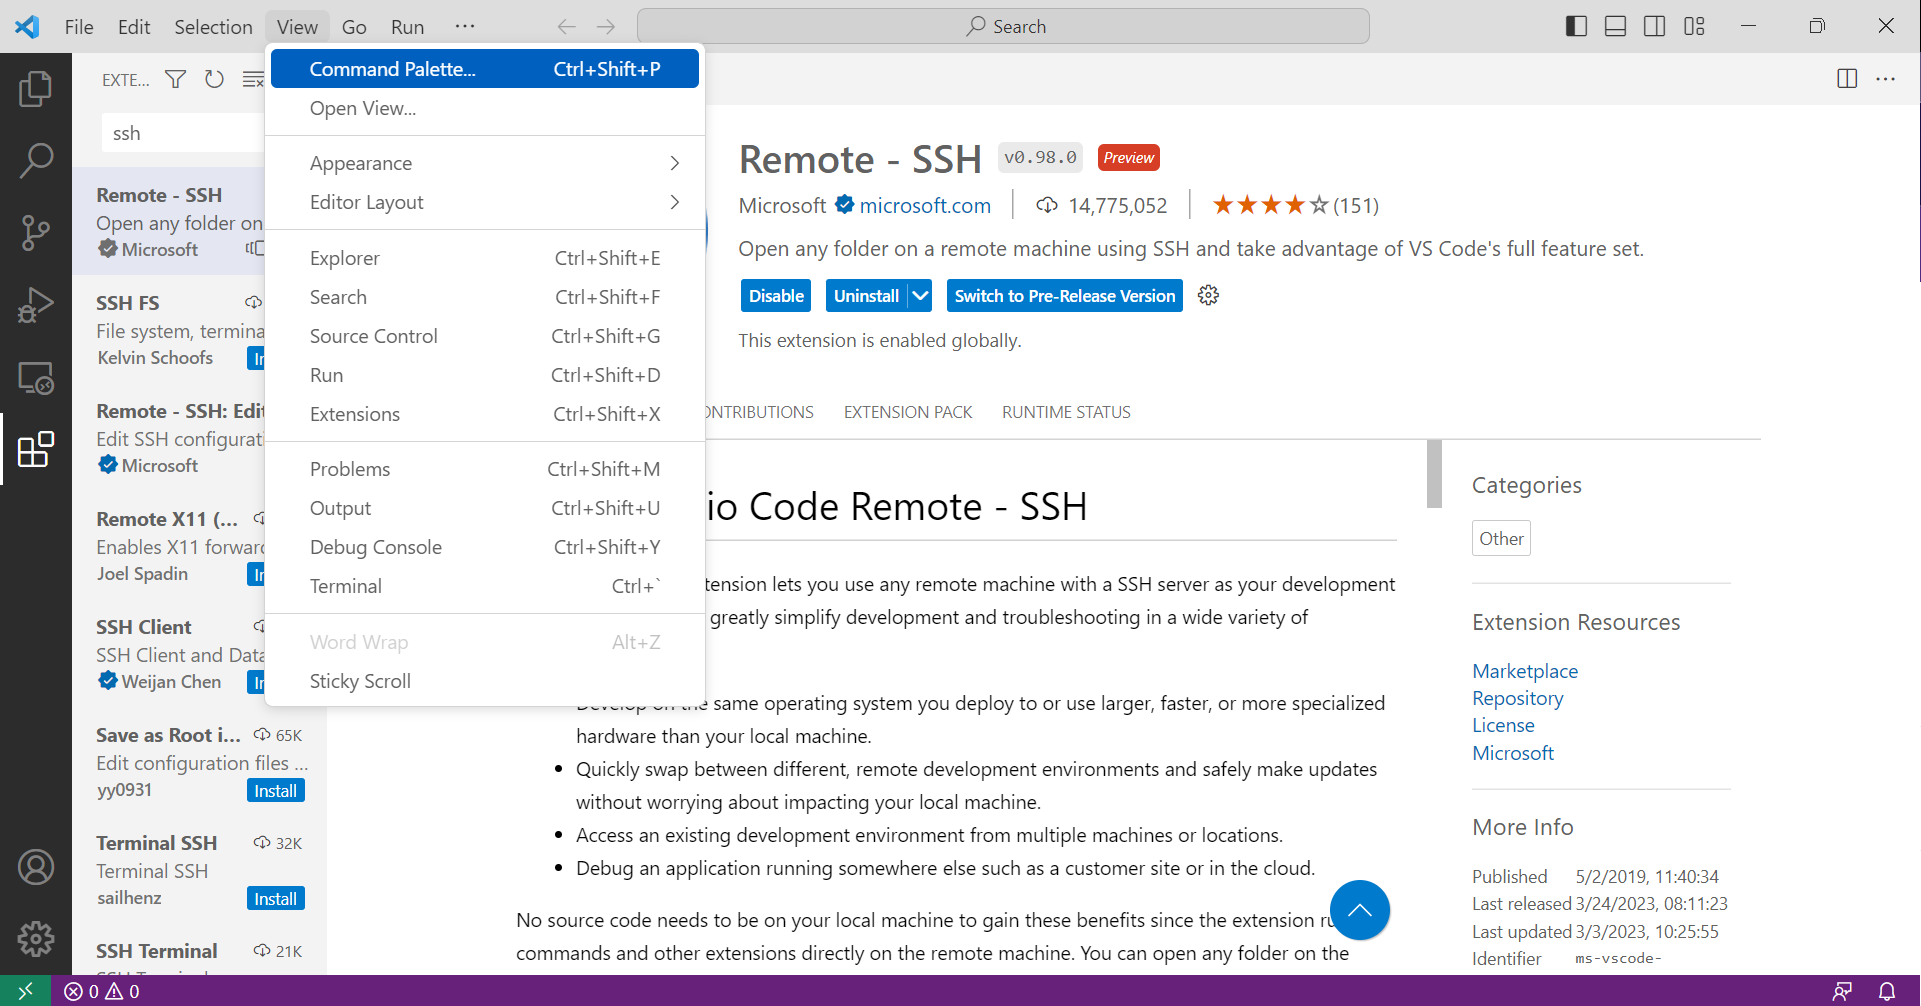Toggle Secondary Side Bar layout button
The width and height of the screenshot is (1921, 1006).
(x=1655, y=26)
